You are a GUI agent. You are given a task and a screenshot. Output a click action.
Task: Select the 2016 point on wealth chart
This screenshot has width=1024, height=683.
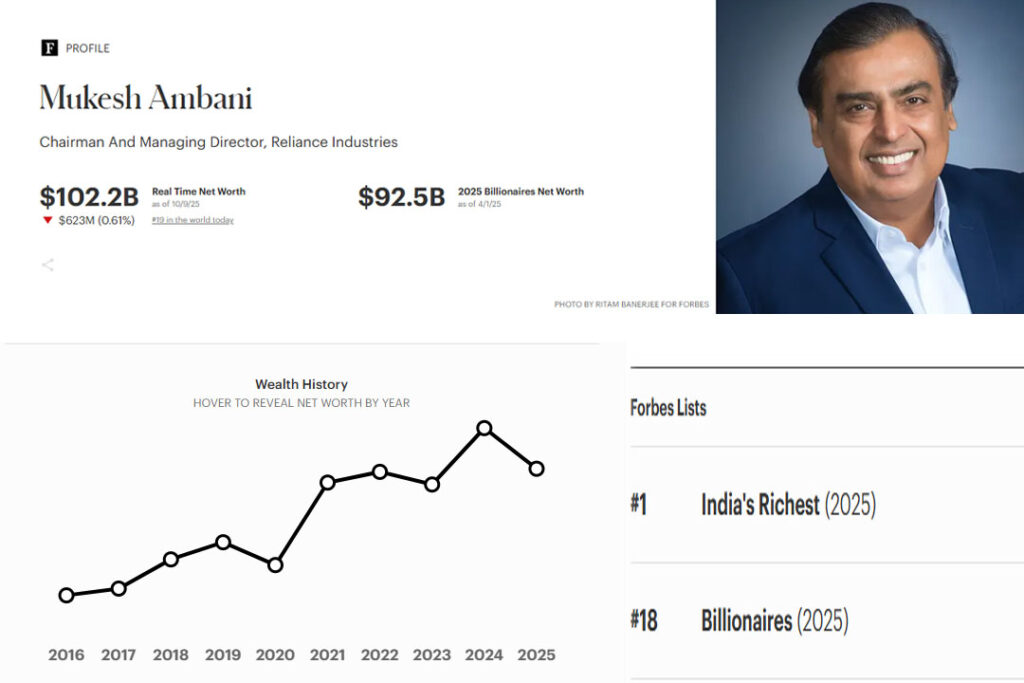(x=66, y=595)
